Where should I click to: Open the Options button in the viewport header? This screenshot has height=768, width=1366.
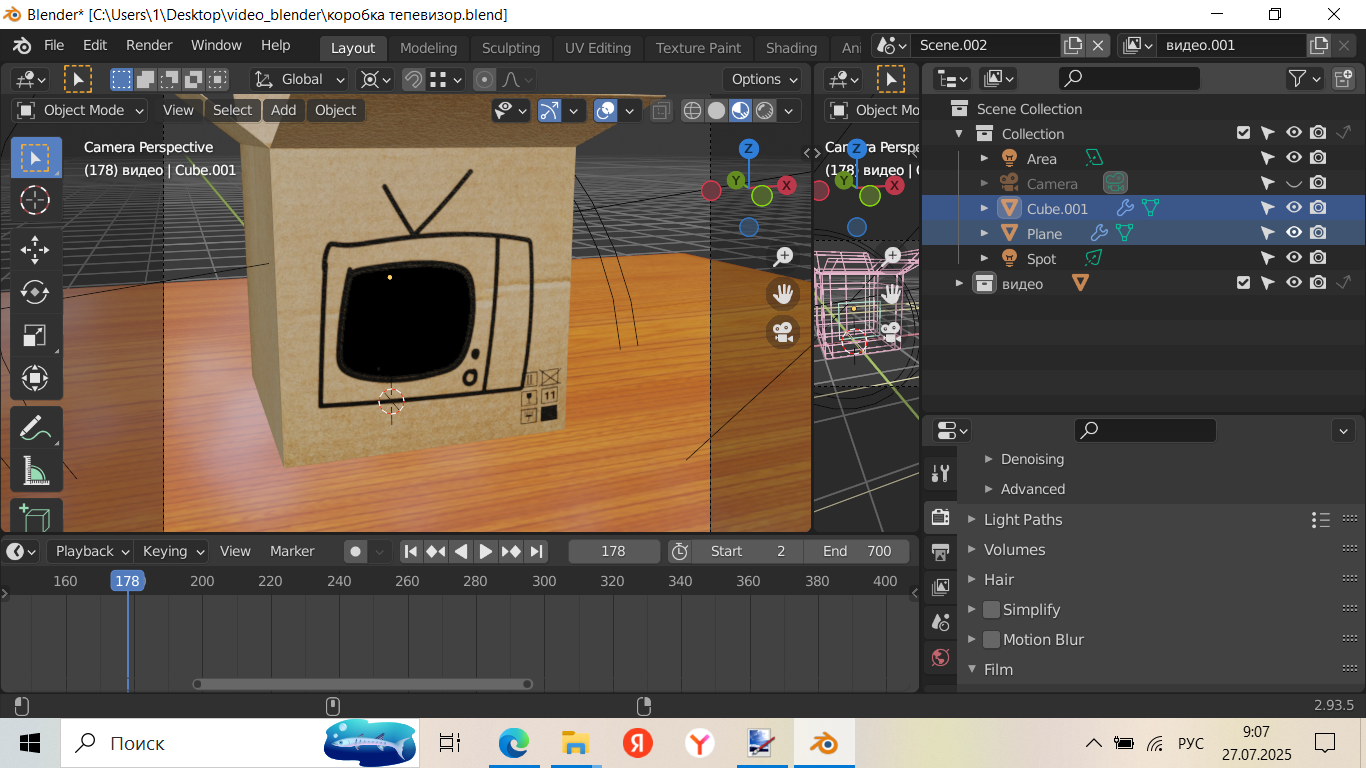pyautogui.click(x=765, y=79)
